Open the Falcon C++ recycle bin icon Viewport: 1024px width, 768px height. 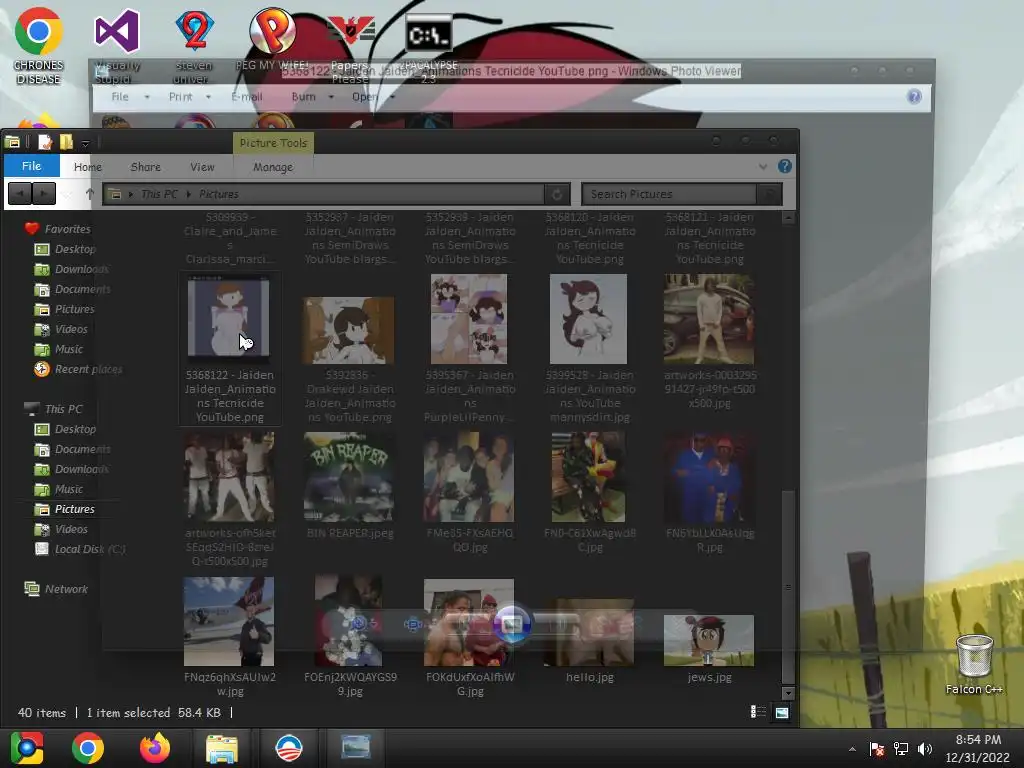(974, 664)
